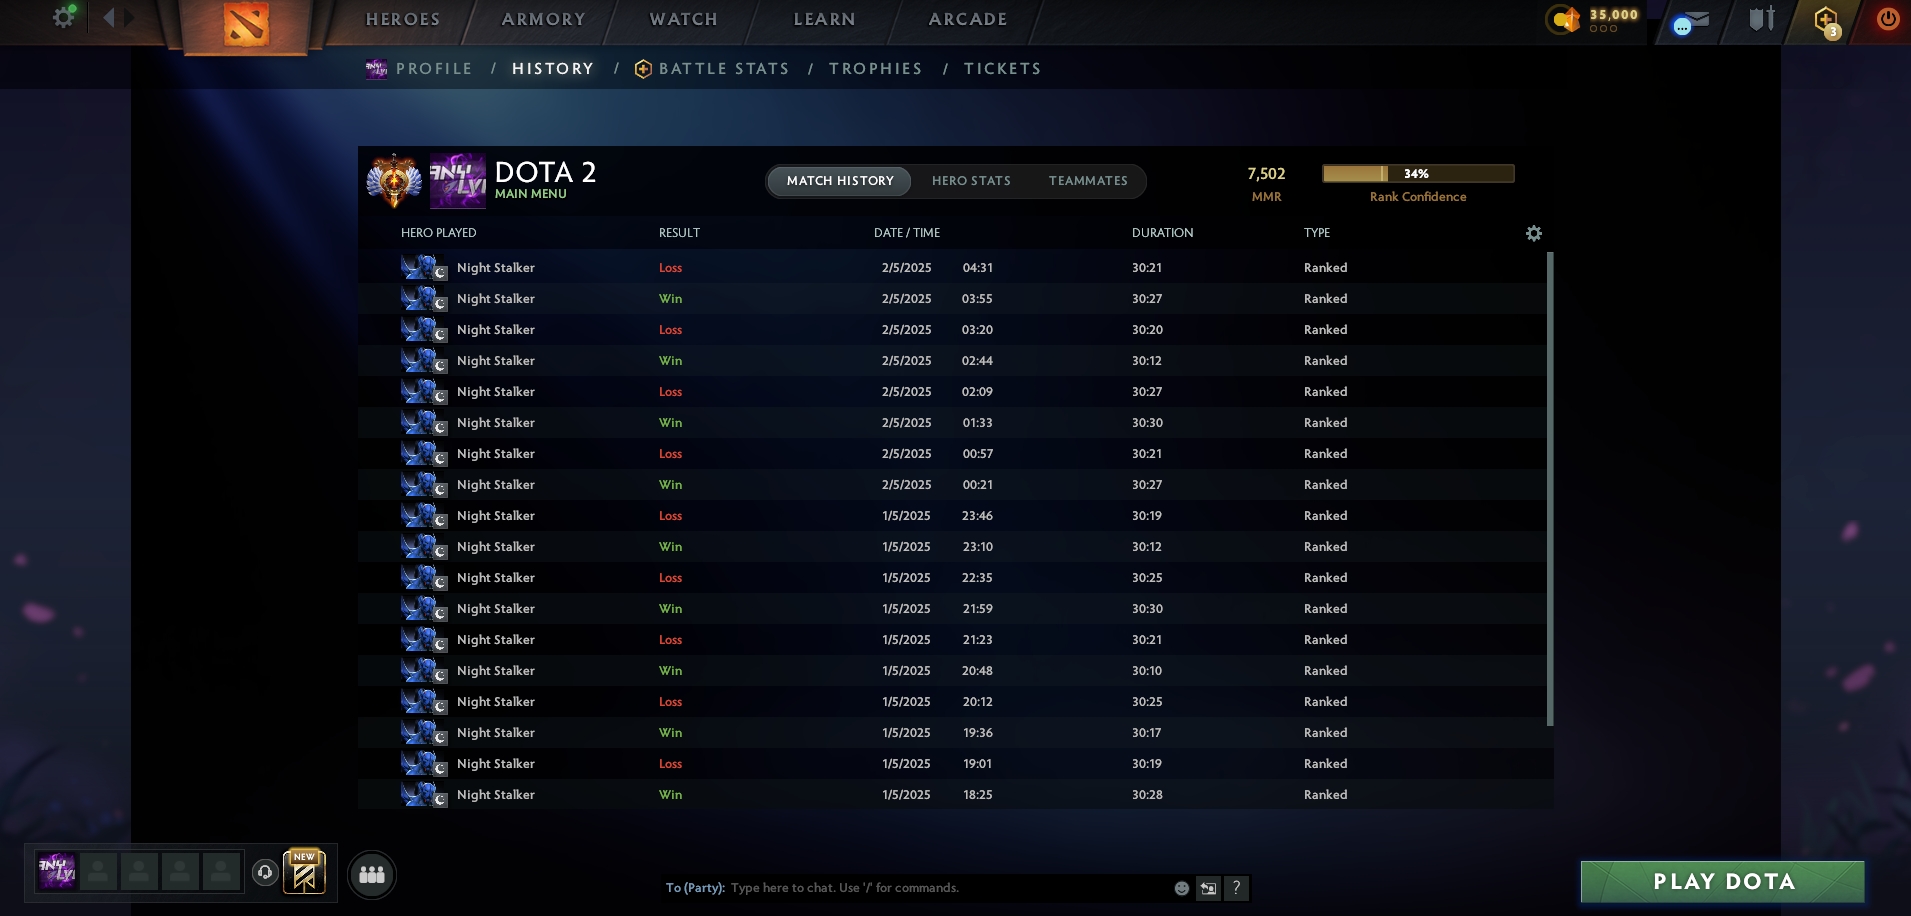This screenshot has height=916, width=1911.
Task: Click the chat popout window icon
Action: click(x=1208, y=888)
